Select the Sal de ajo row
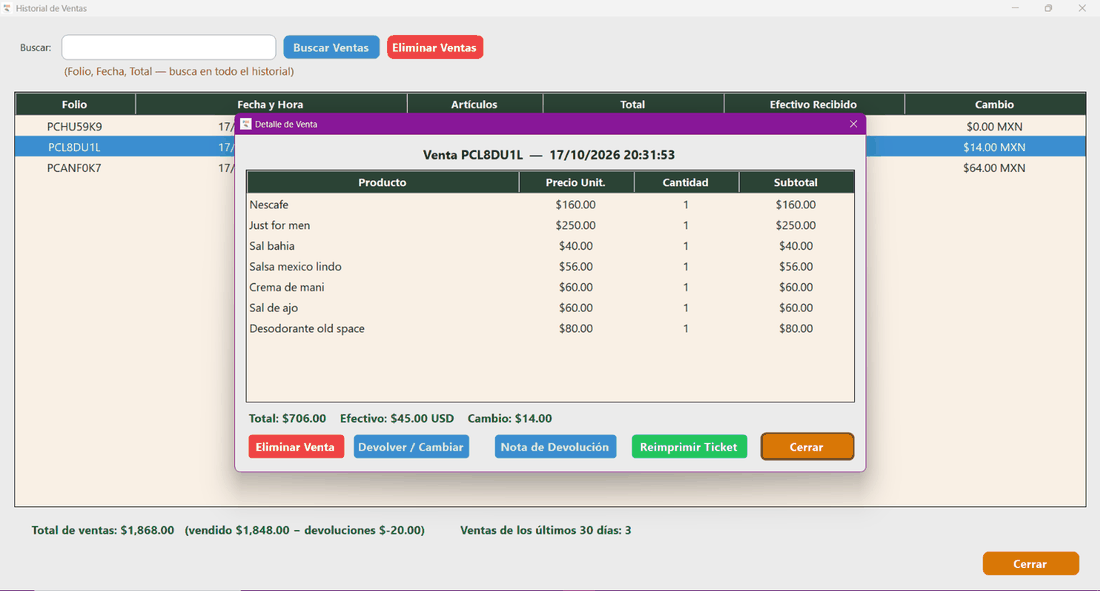The image size is (1100, 591). click(551, 308)
